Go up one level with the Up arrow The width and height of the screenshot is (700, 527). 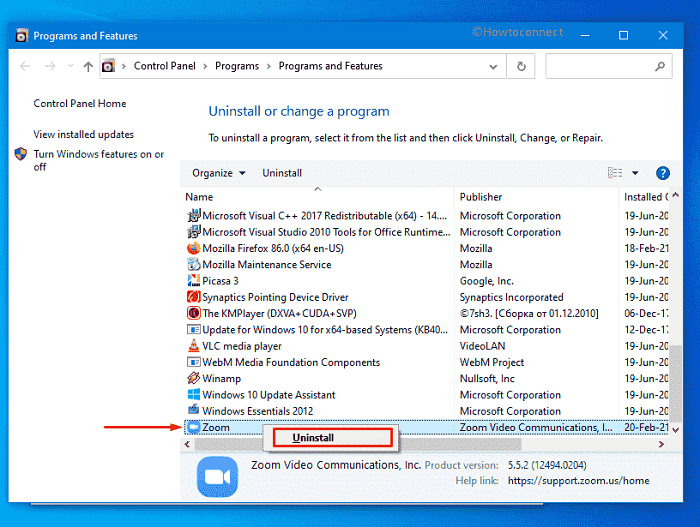click(88, 67)
